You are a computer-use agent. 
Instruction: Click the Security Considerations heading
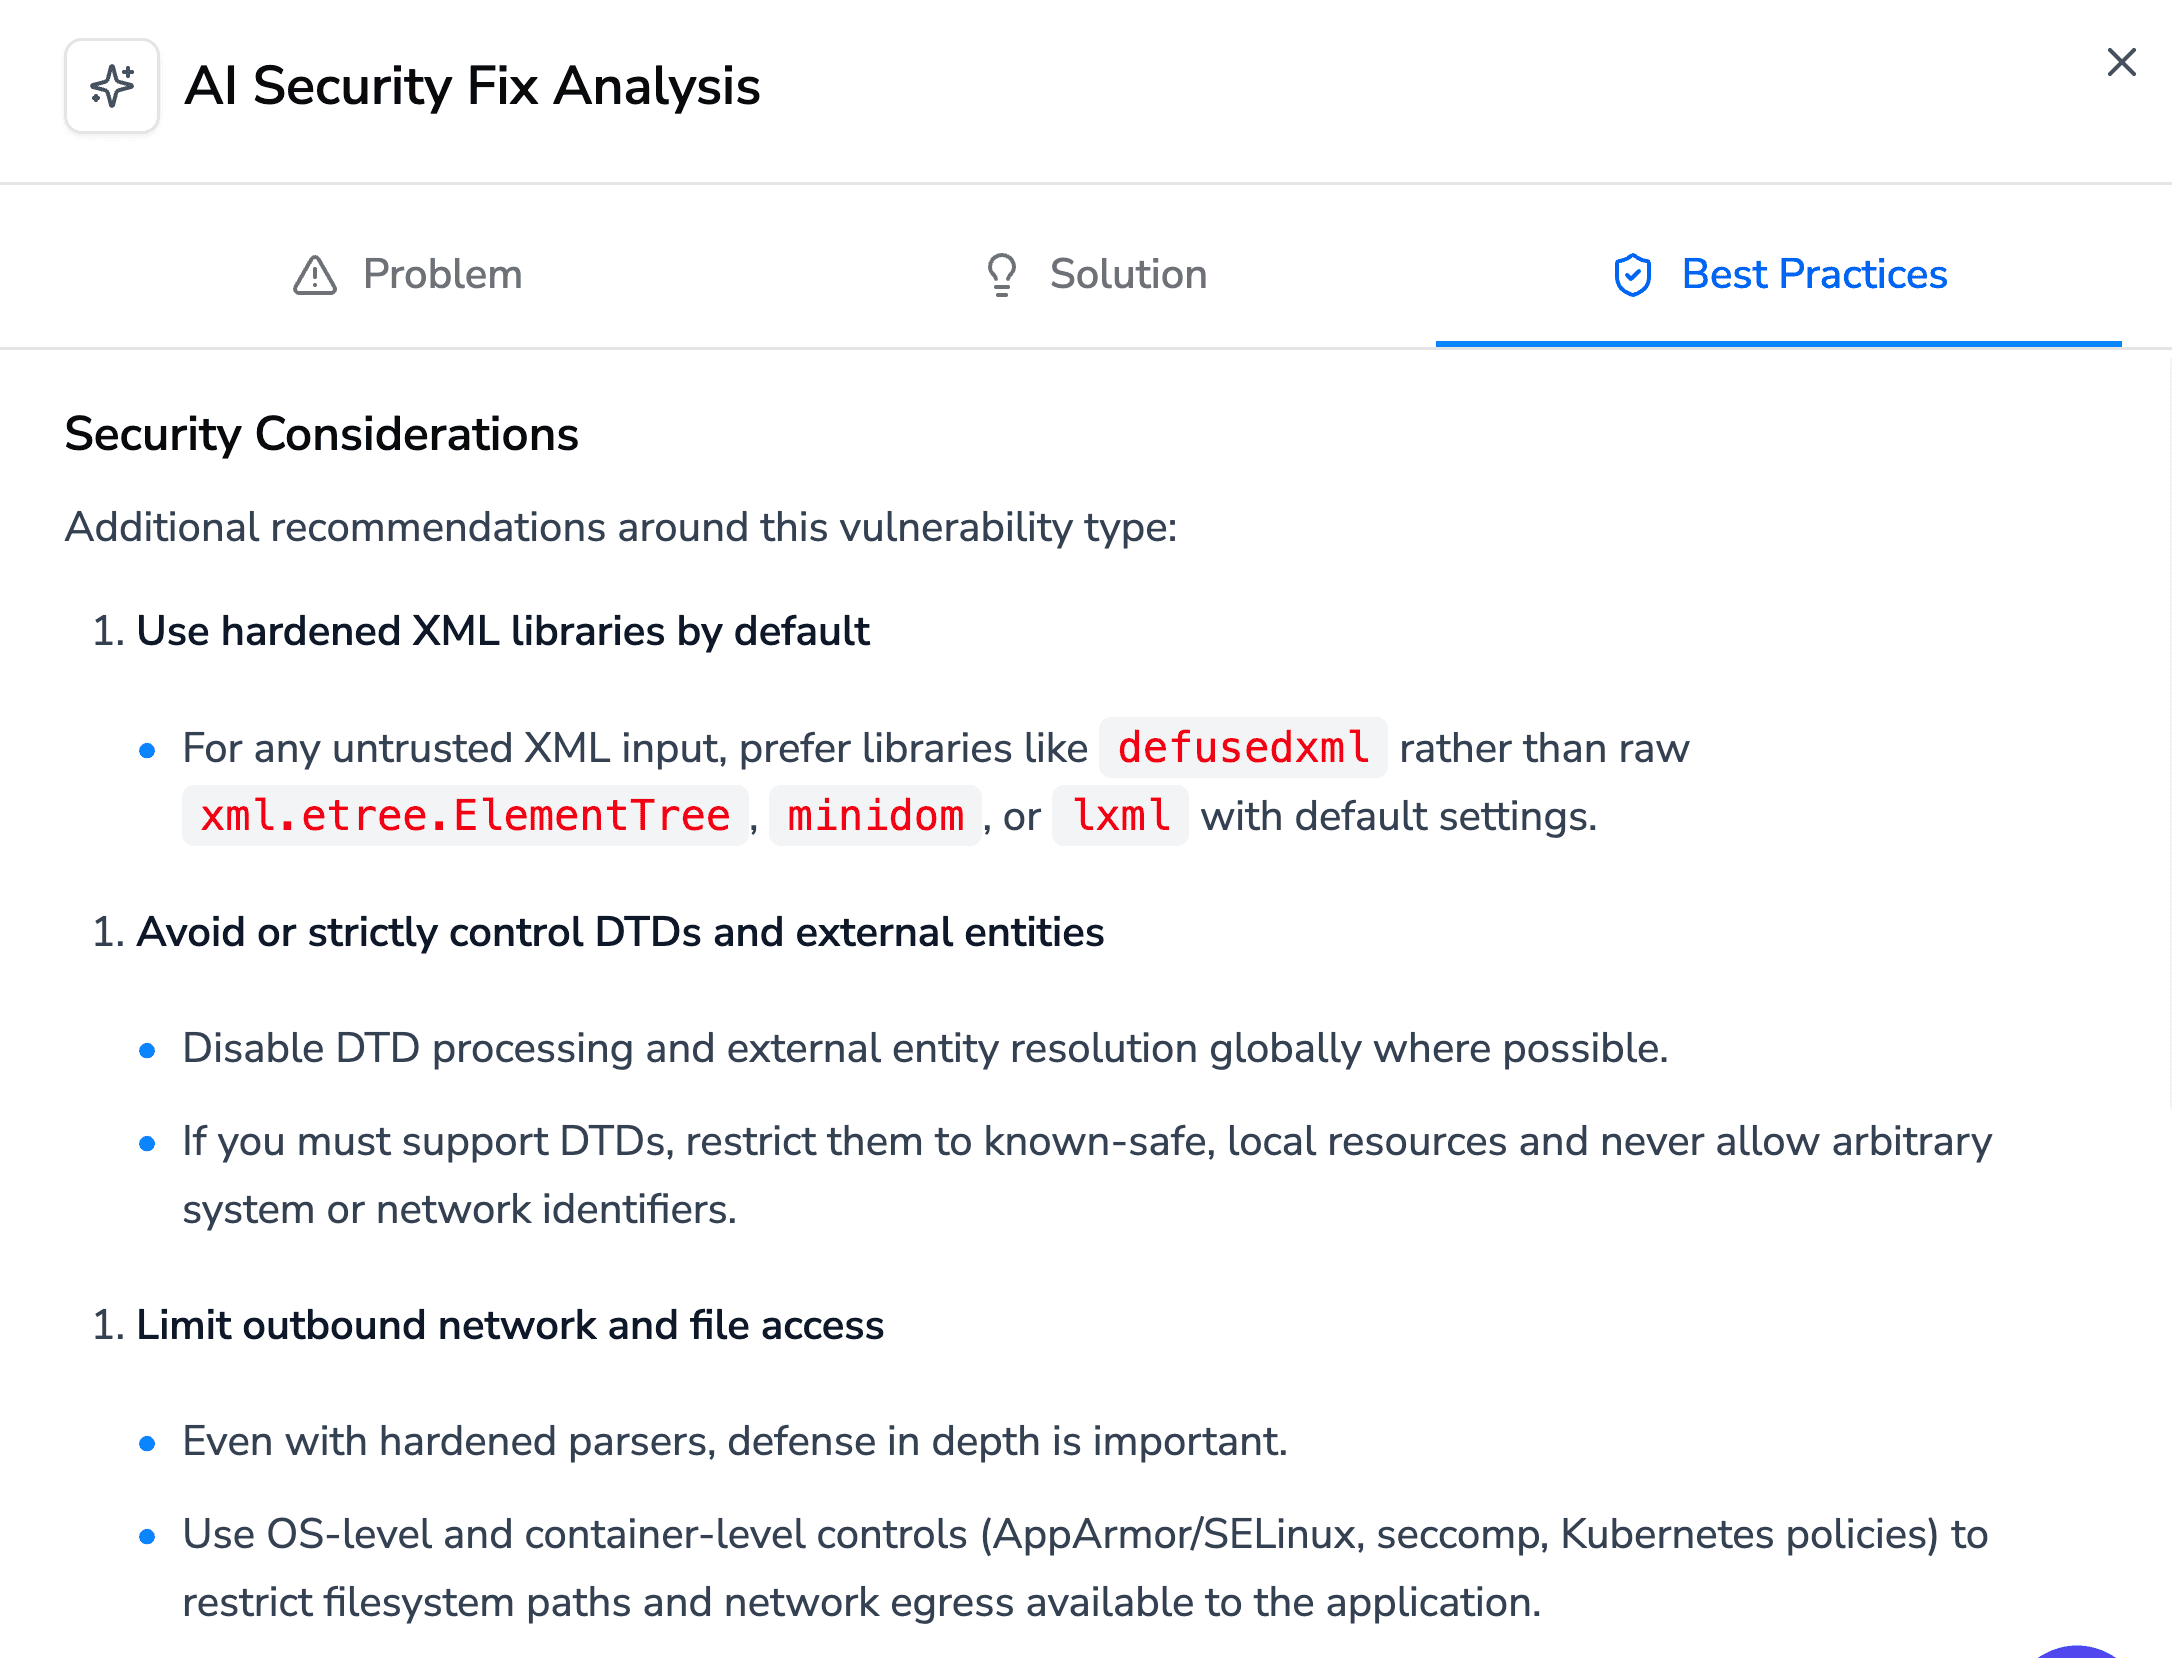tap(321, 434)
